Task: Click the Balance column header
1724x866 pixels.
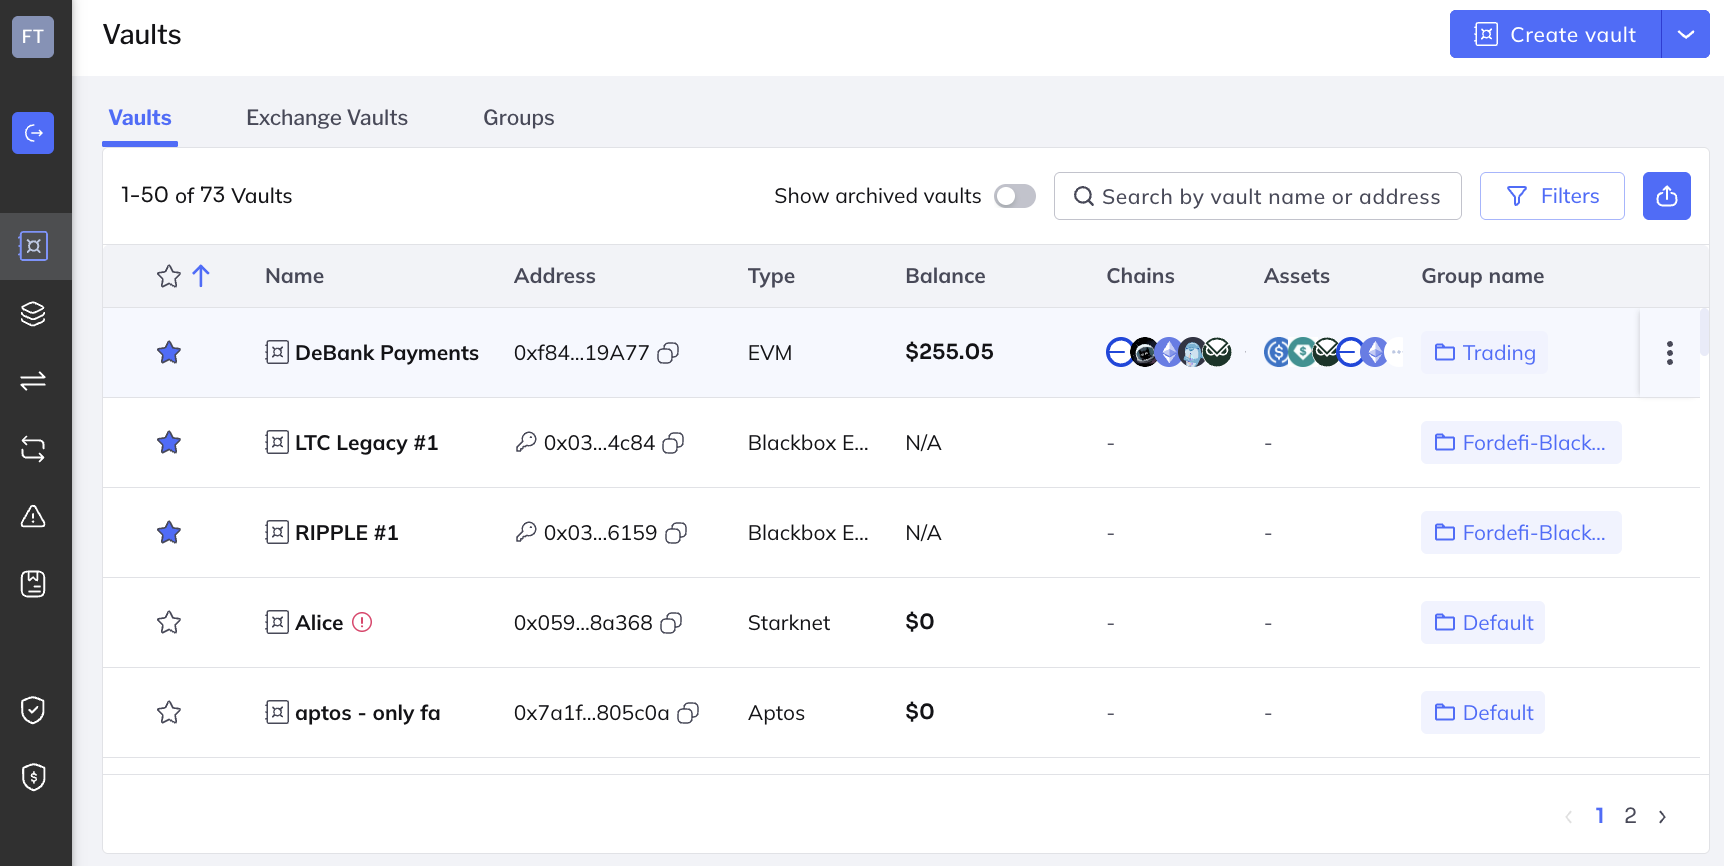Action: 945,276
